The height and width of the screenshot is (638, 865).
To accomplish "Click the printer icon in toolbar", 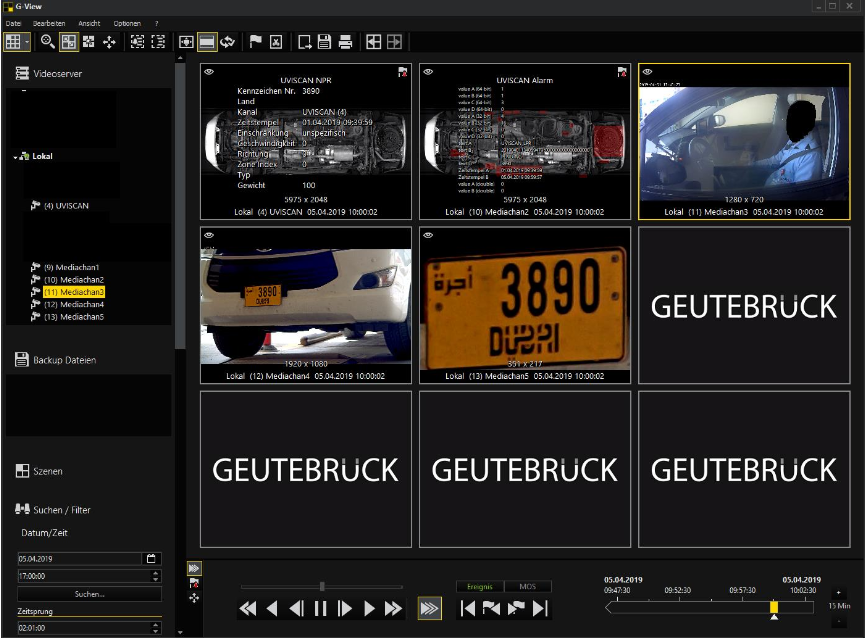I will tap(345, 42).
